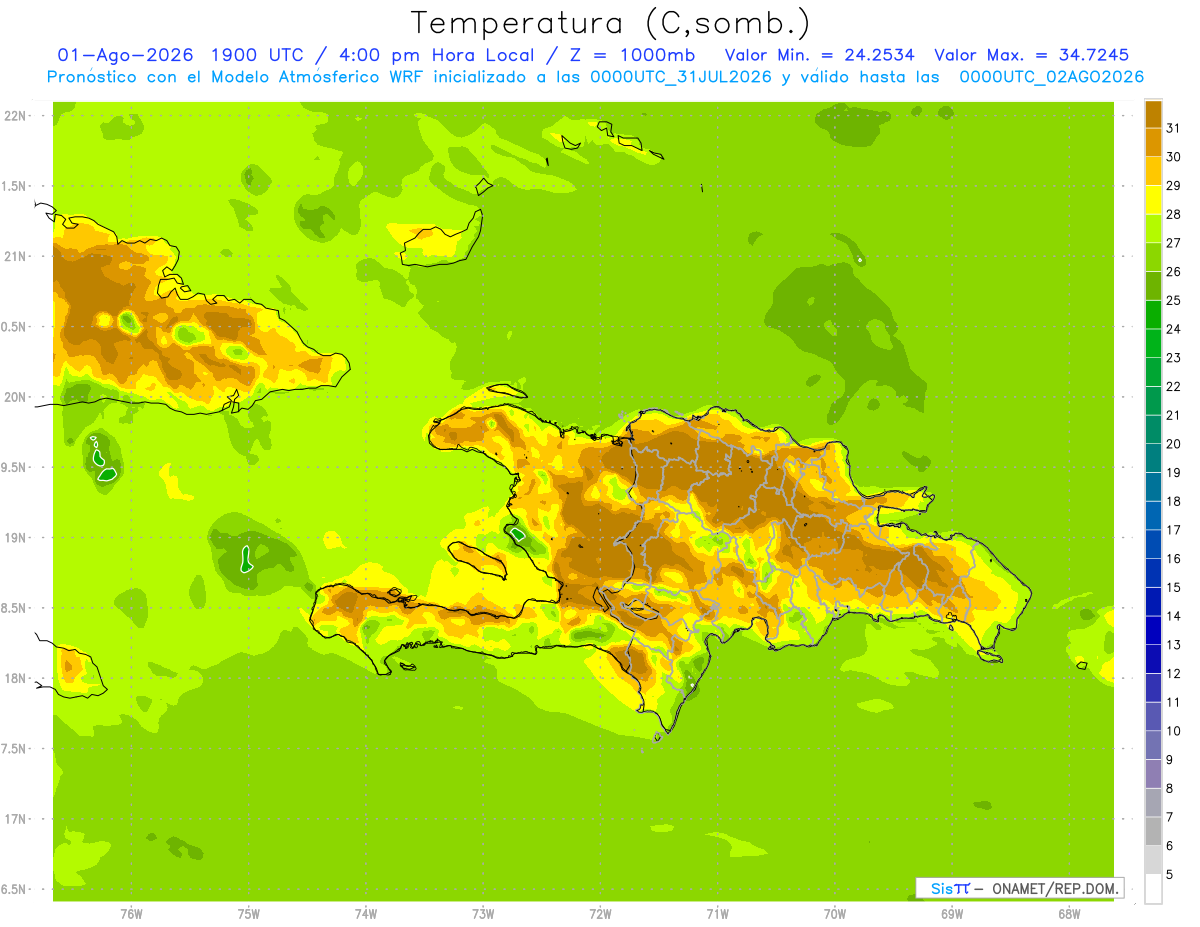
Task: Click the '18N' latitude label
Action: pyautogui.click(x=15, y=678)
